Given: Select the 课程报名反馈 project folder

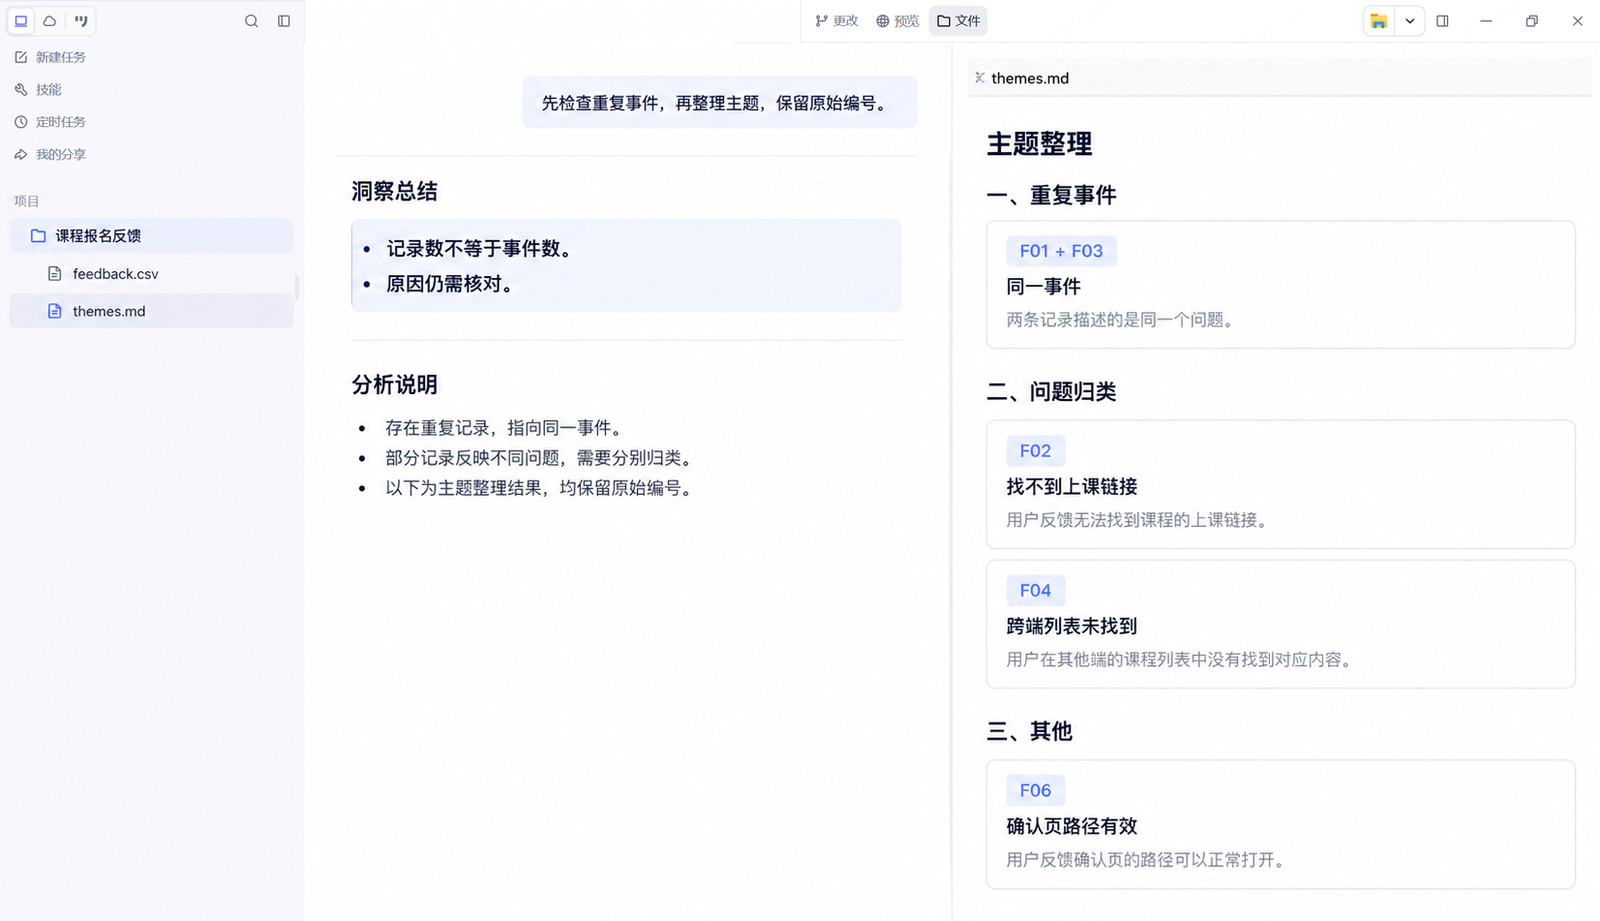Looking at the screenshot, I should (x=151, y=236).
